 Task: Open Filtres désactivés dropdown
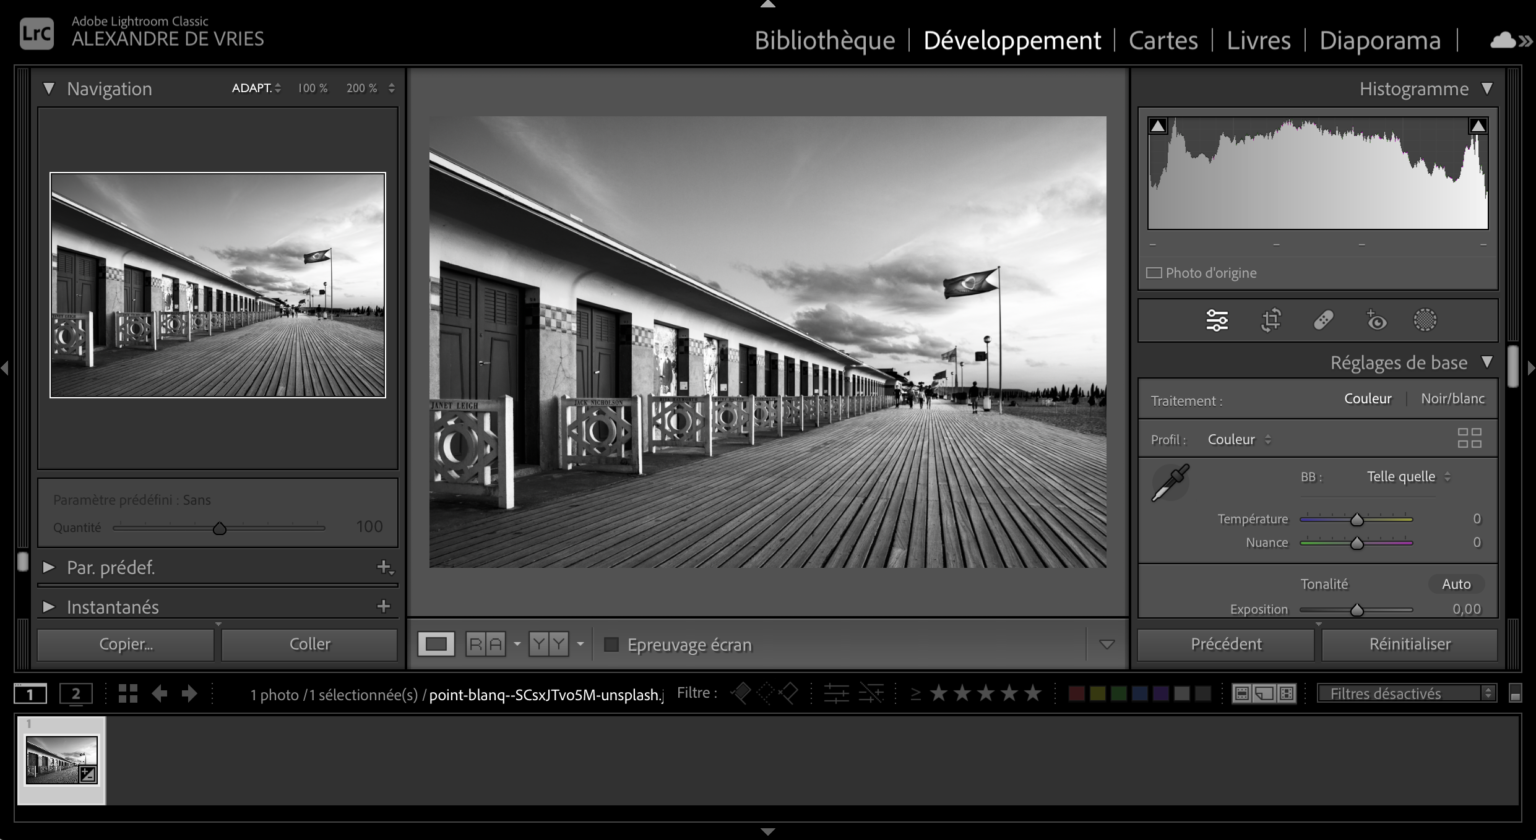[x=1407, y=693]
